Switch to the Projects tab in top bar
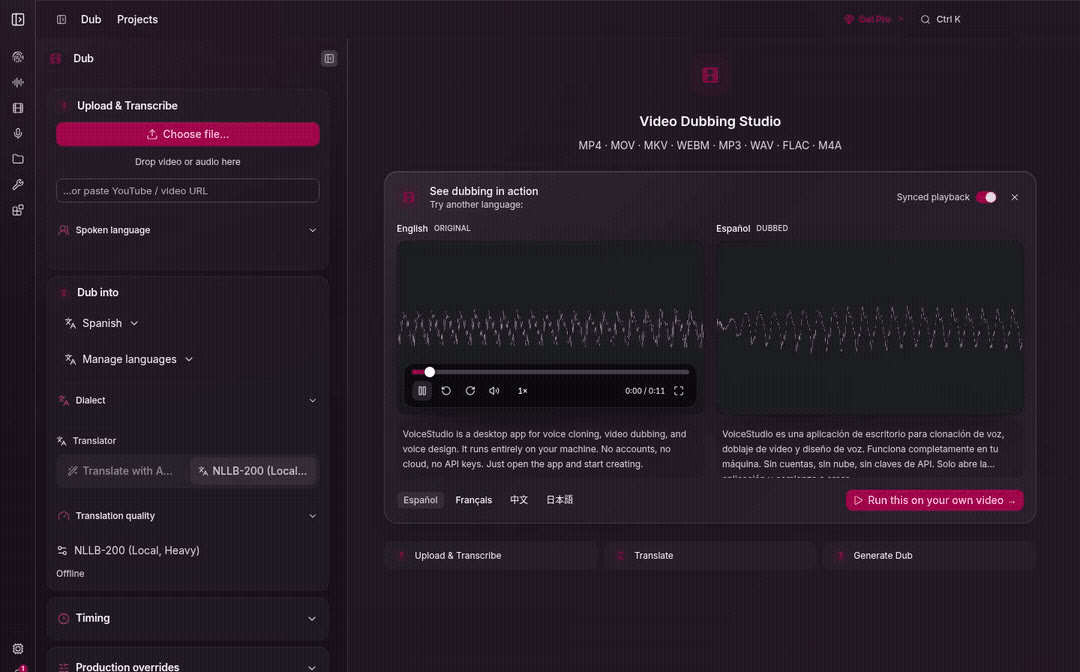Viewport: 1080px width, 672px height. (137, 19)
